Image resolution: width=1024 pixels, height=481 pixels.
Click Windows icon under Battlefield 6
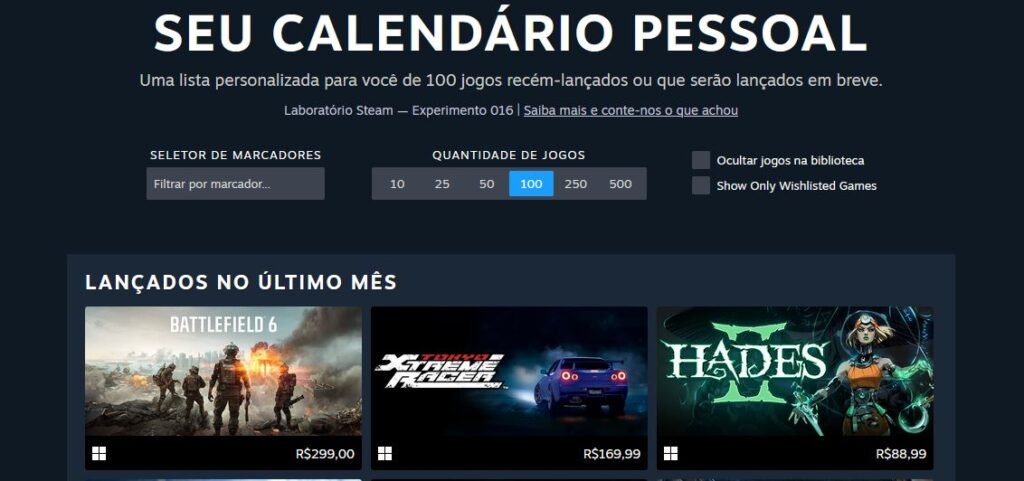pos(99,454)
